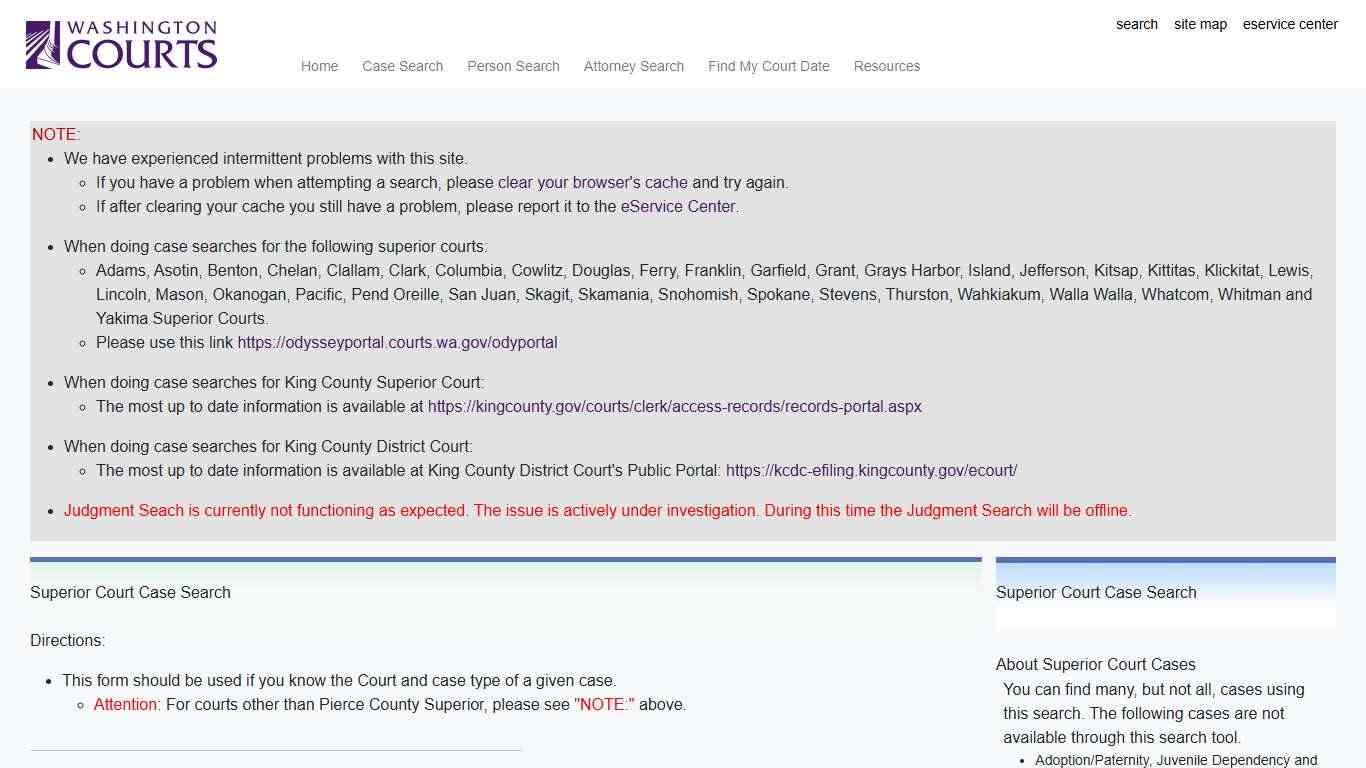Open King County District Court's Public Portal link
Screen dimensions: 1366x768
tap(871, 470)
